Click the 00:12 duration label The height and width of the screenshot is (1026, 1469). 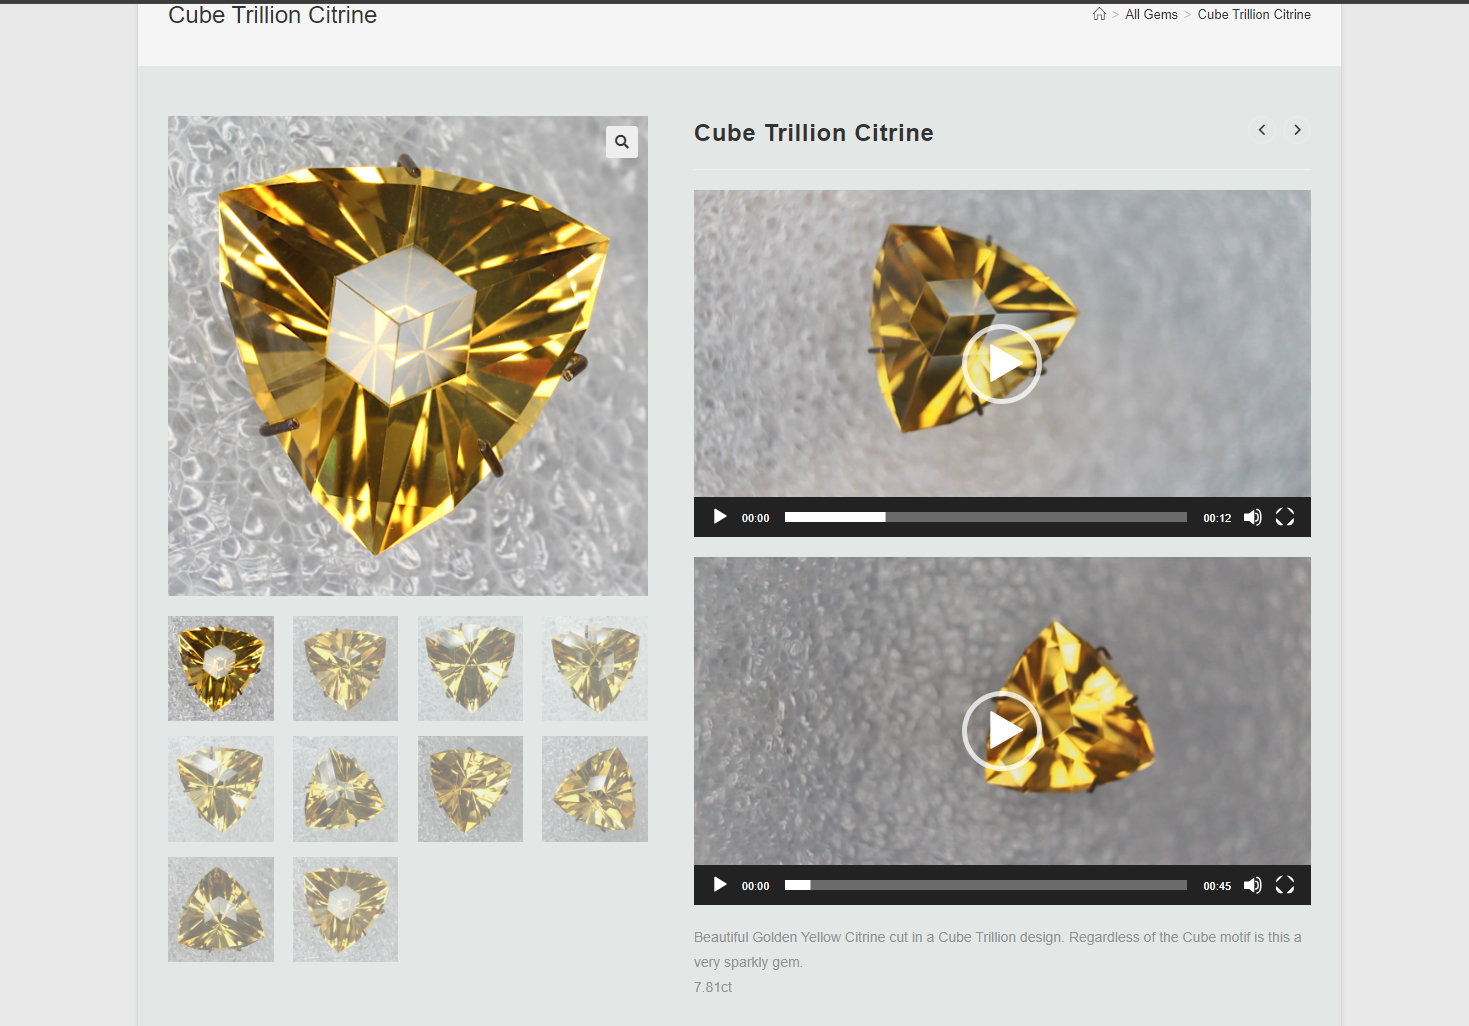point(1217,518)
